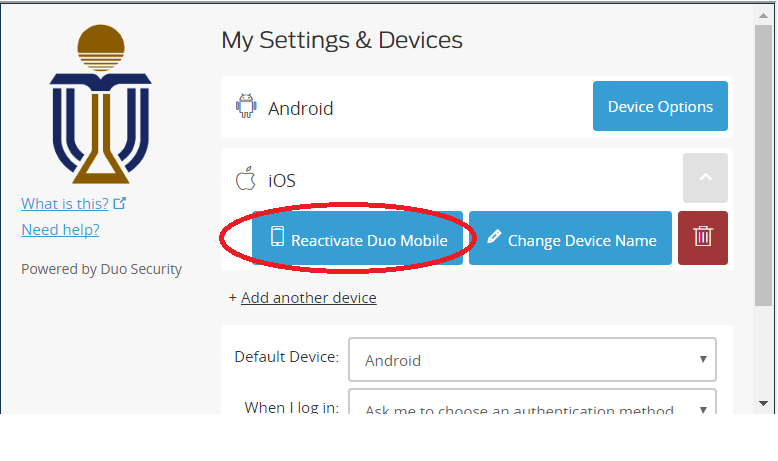Collapse the iOS device options chevron

(x=705, y=178)
